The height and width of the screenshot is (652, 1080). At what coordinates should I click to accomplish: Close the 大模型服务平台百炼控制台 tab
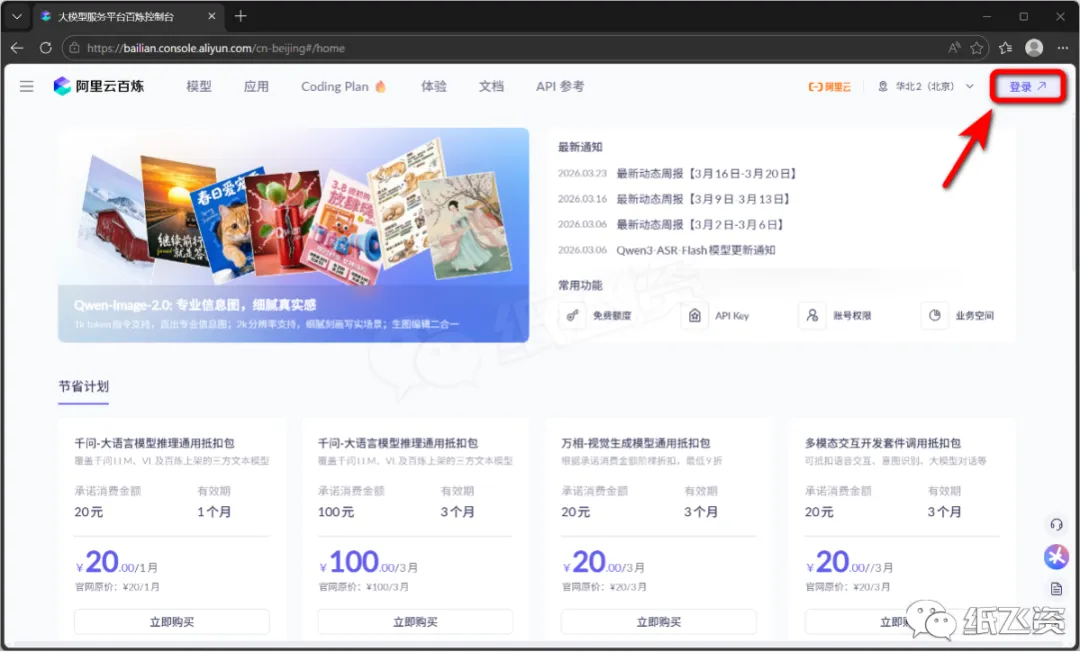tap(212, 16)
